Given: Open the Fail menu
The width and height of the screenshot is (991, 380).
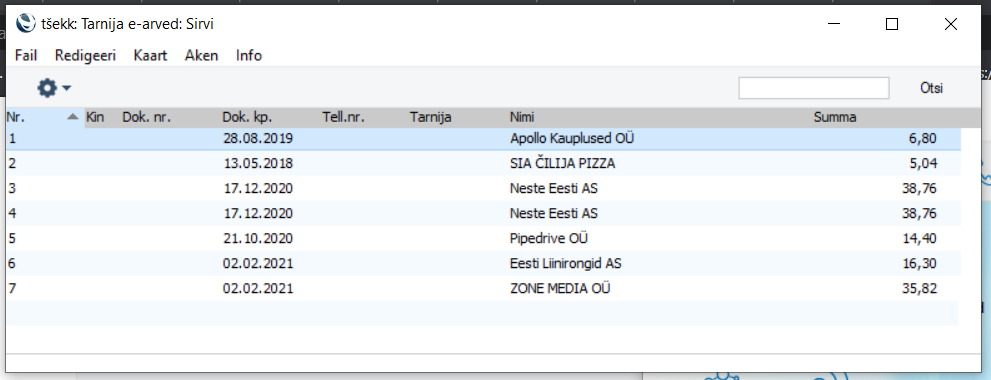Looking at the screenshot, I should (26, 56).
